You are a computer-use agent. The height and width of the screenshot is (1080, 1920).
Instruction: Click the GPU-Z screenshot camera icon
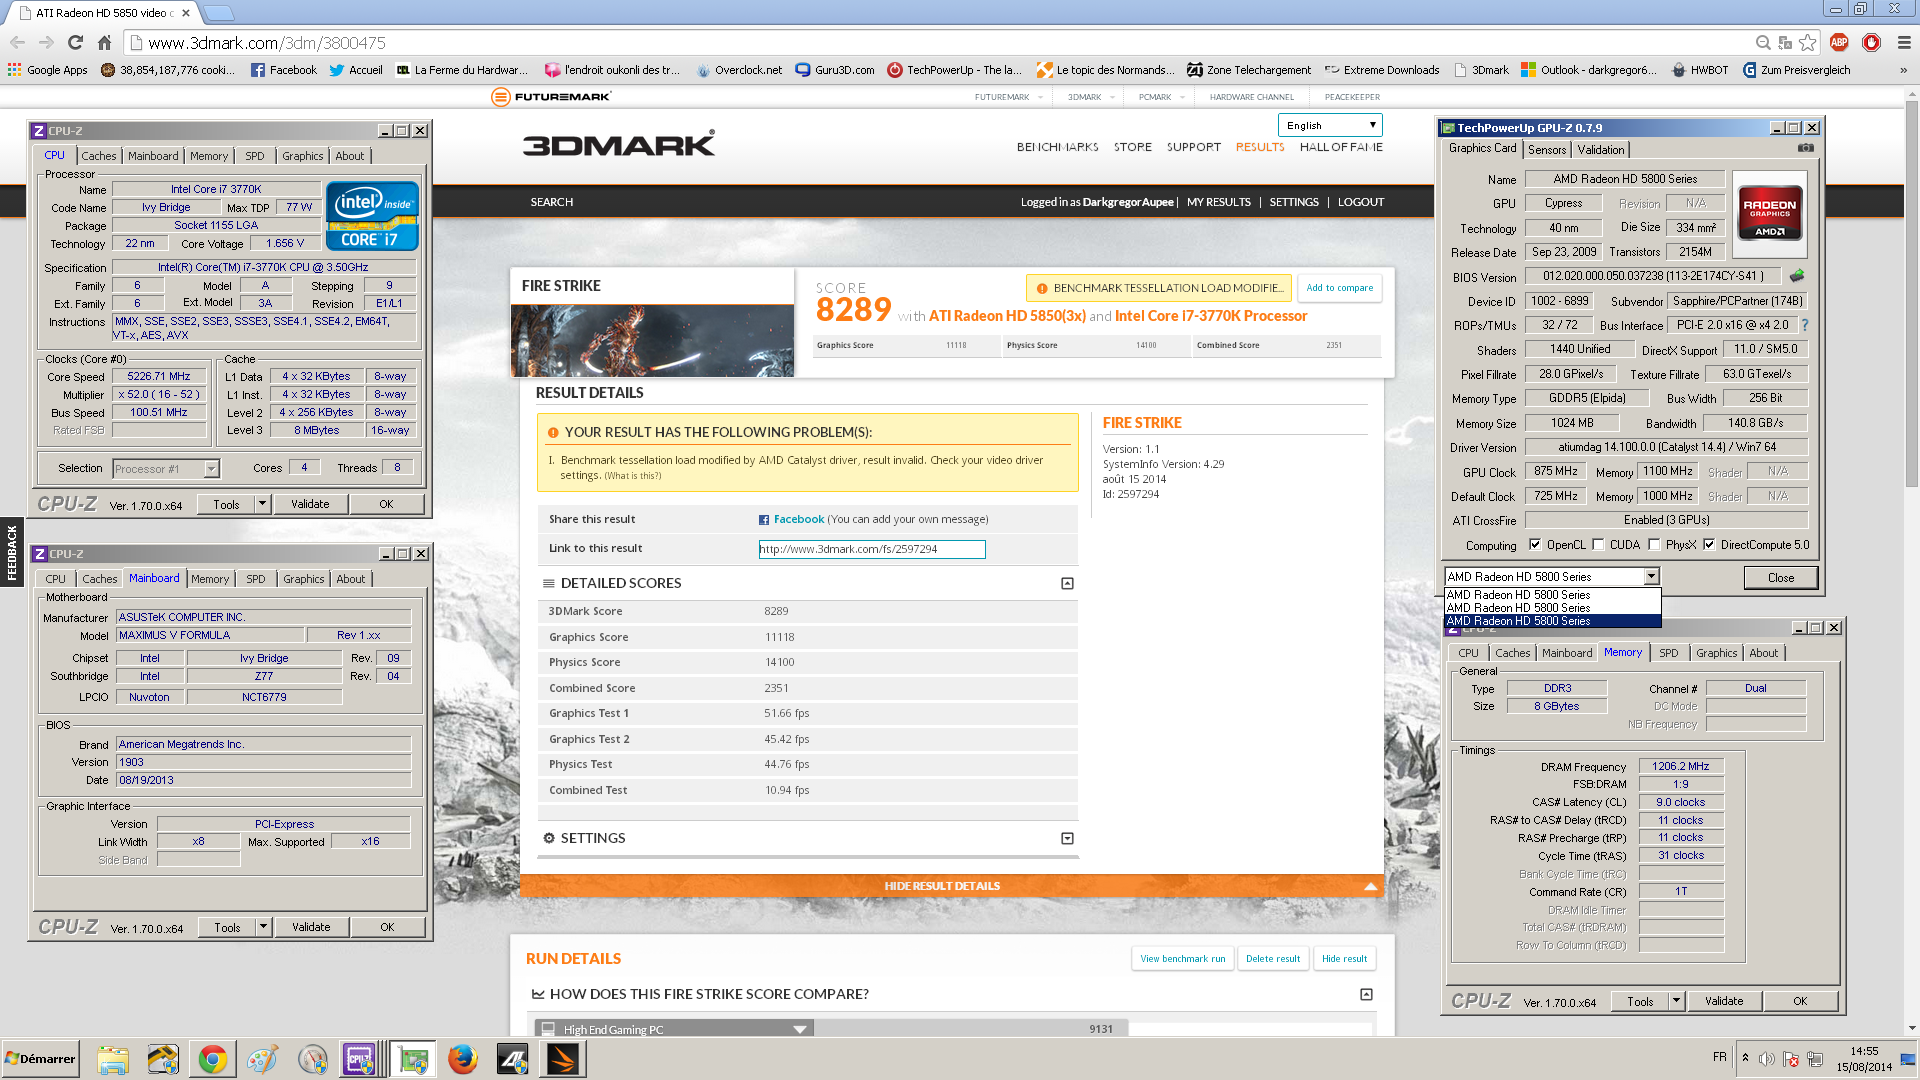(x=1806, y=148)
